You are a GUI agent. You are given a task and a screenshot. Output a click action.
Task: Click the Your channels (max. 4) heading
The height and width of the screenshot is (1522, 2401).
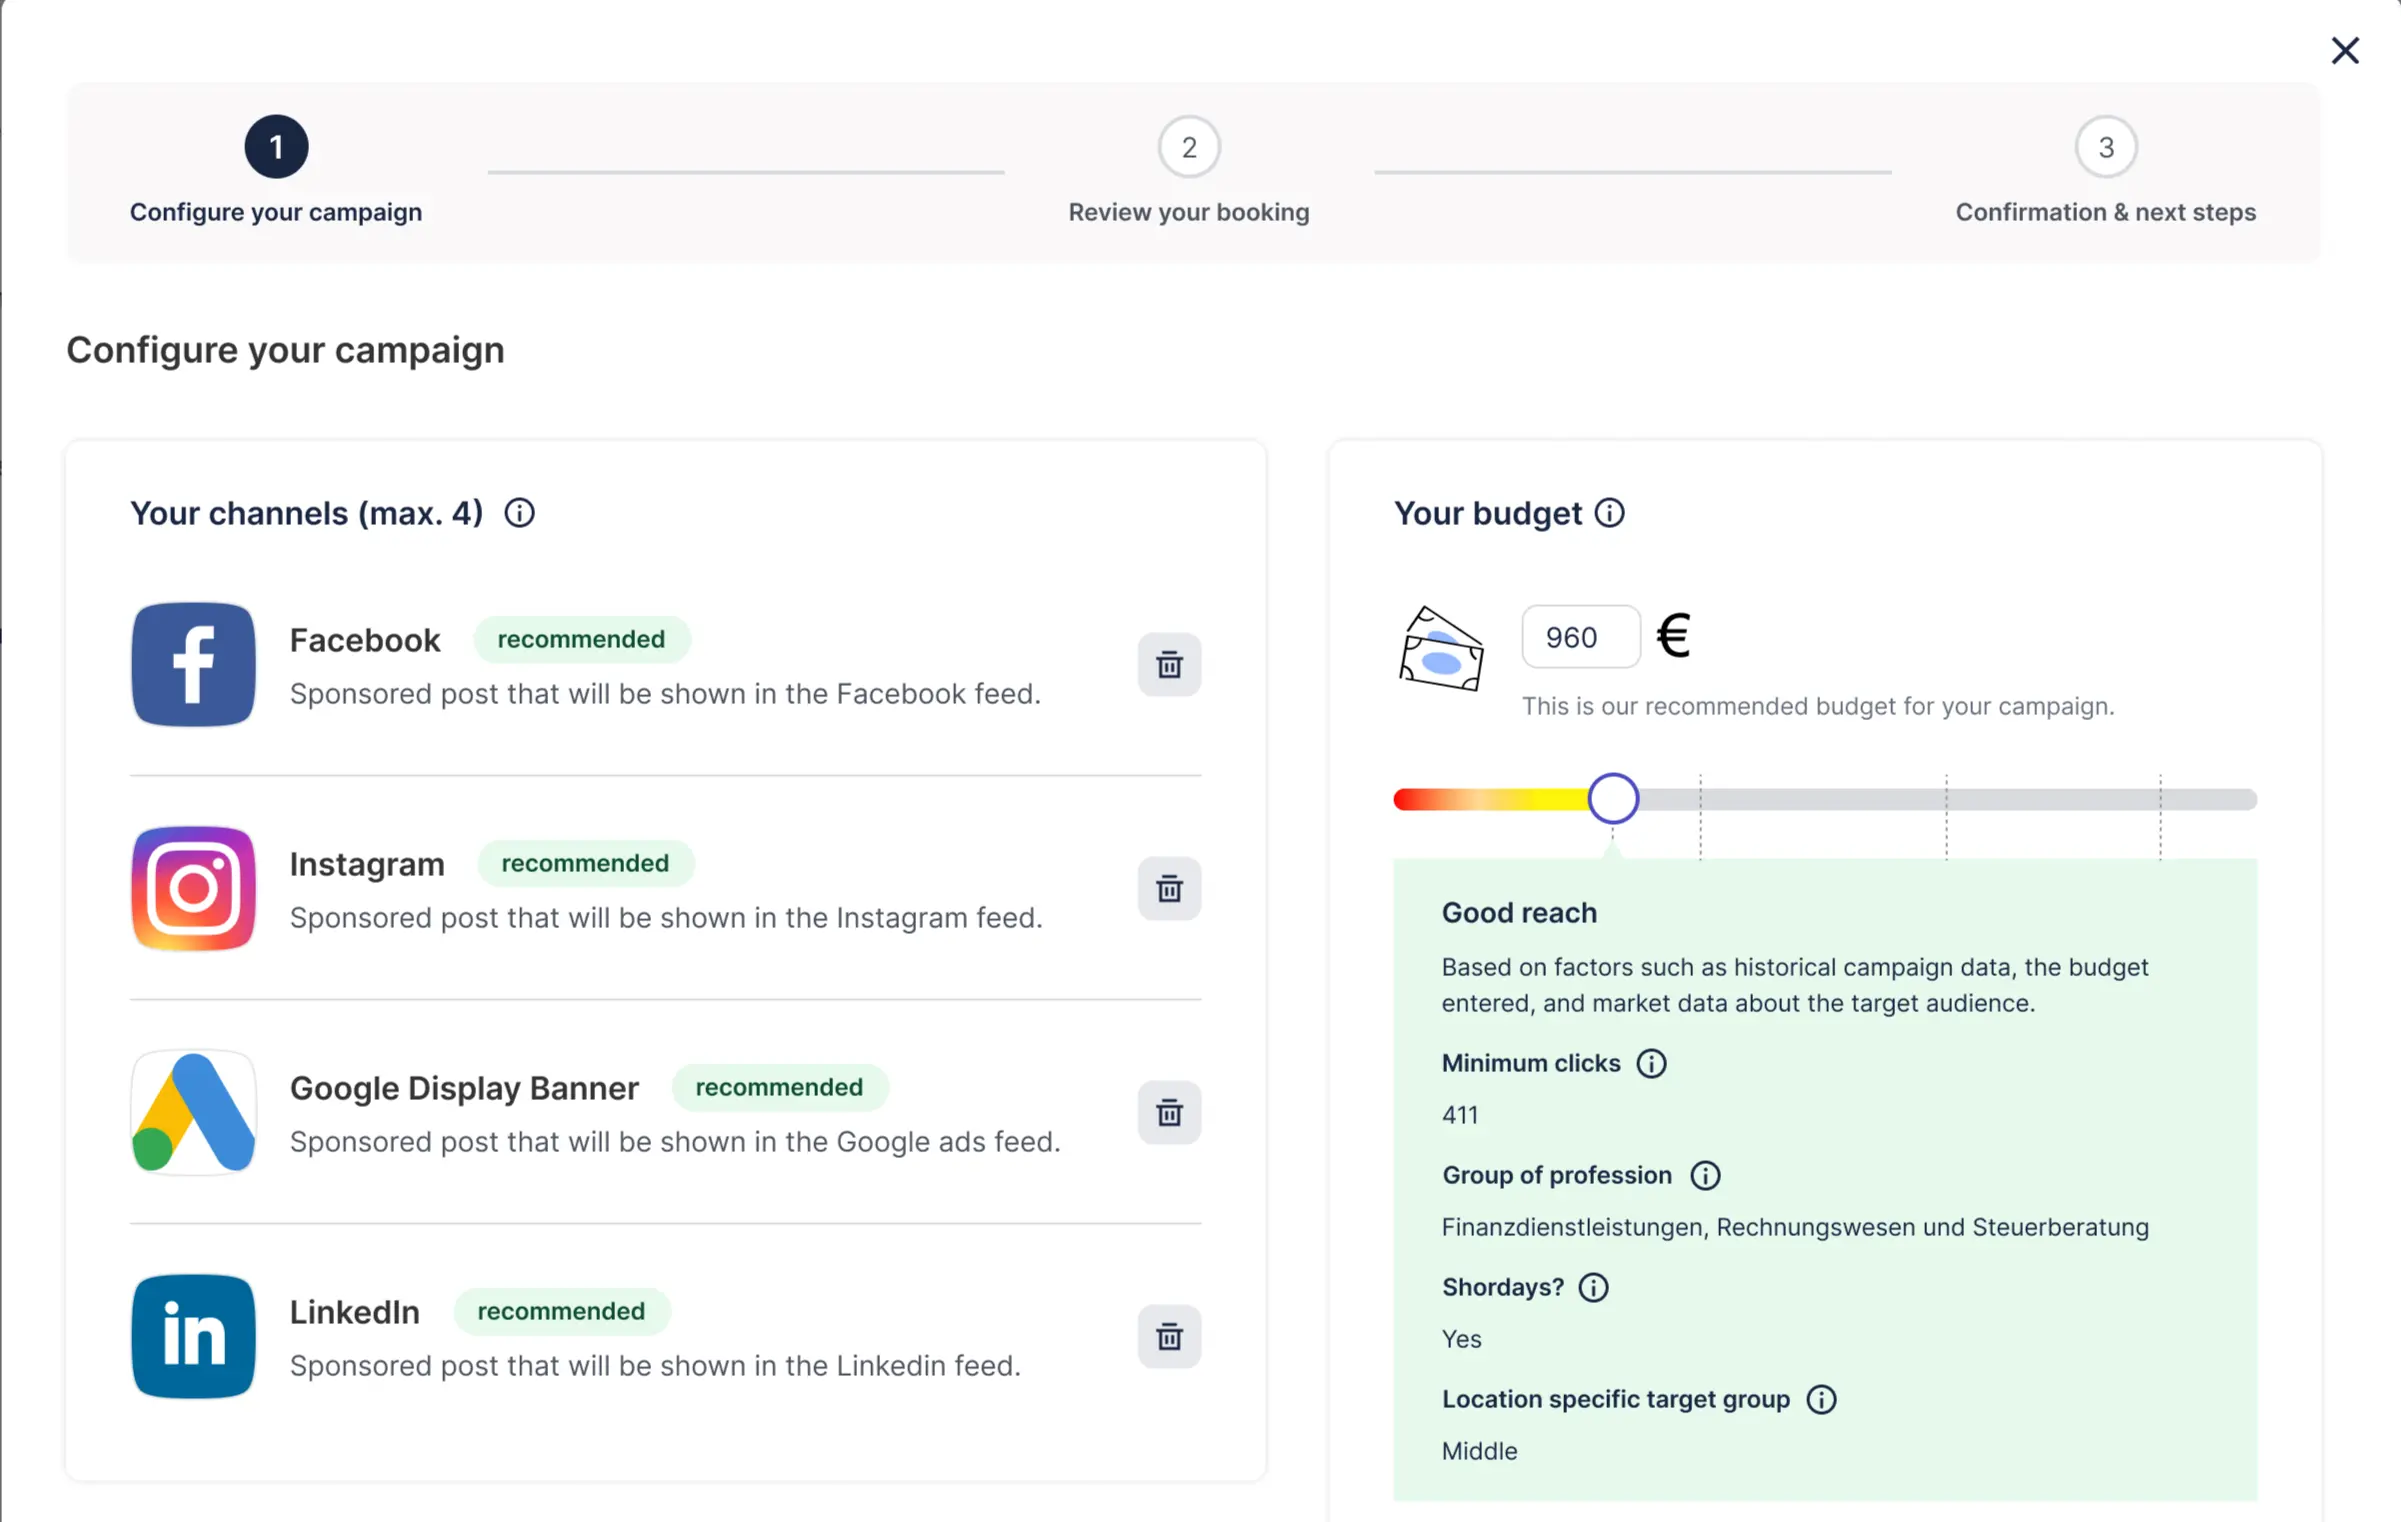pyautogui.click(x=307, y=513)
